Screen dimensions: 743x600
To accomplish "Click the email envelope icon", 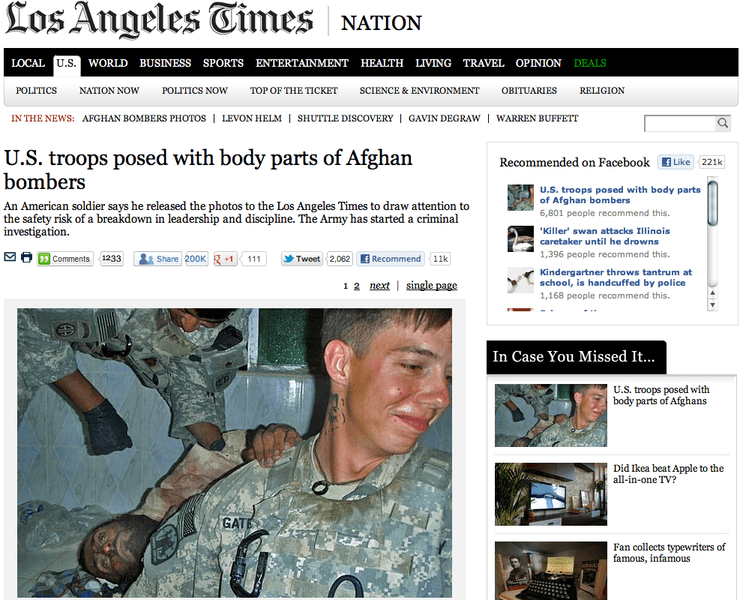I will tap(10, 257).
